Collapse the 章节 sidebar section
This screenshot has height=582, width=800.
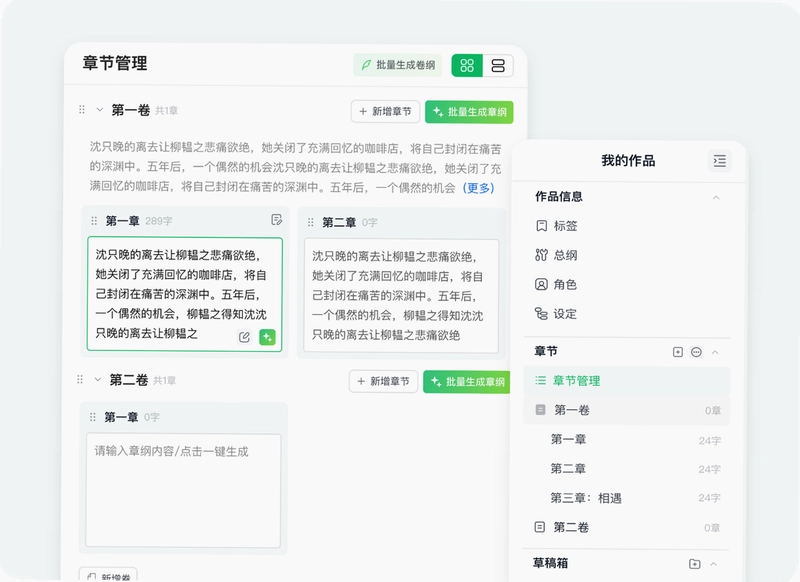(x=715, y=352)
